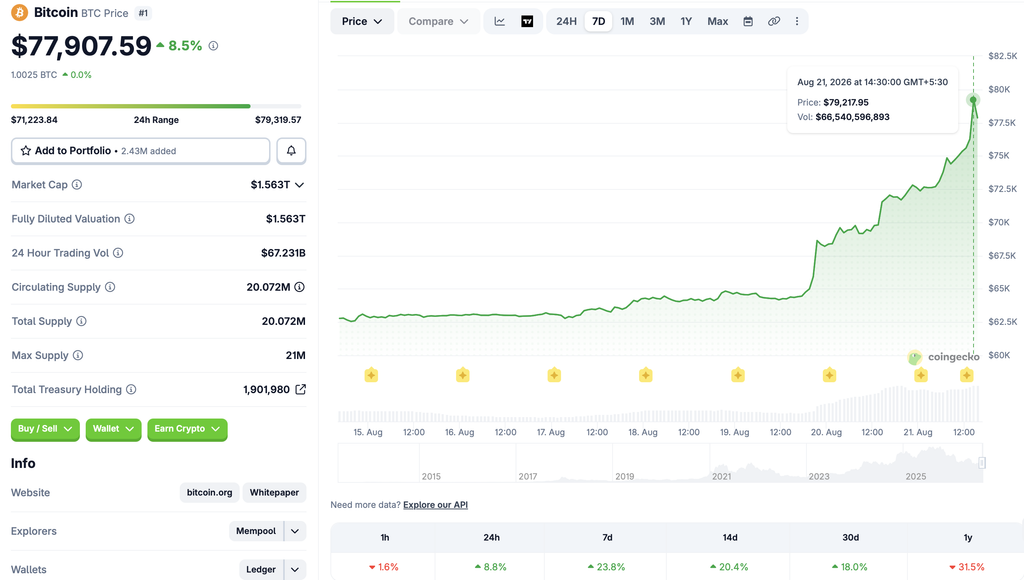Click the right handle of chart range navigator
Screen dimensions: 1024x580
pos(982,463)
